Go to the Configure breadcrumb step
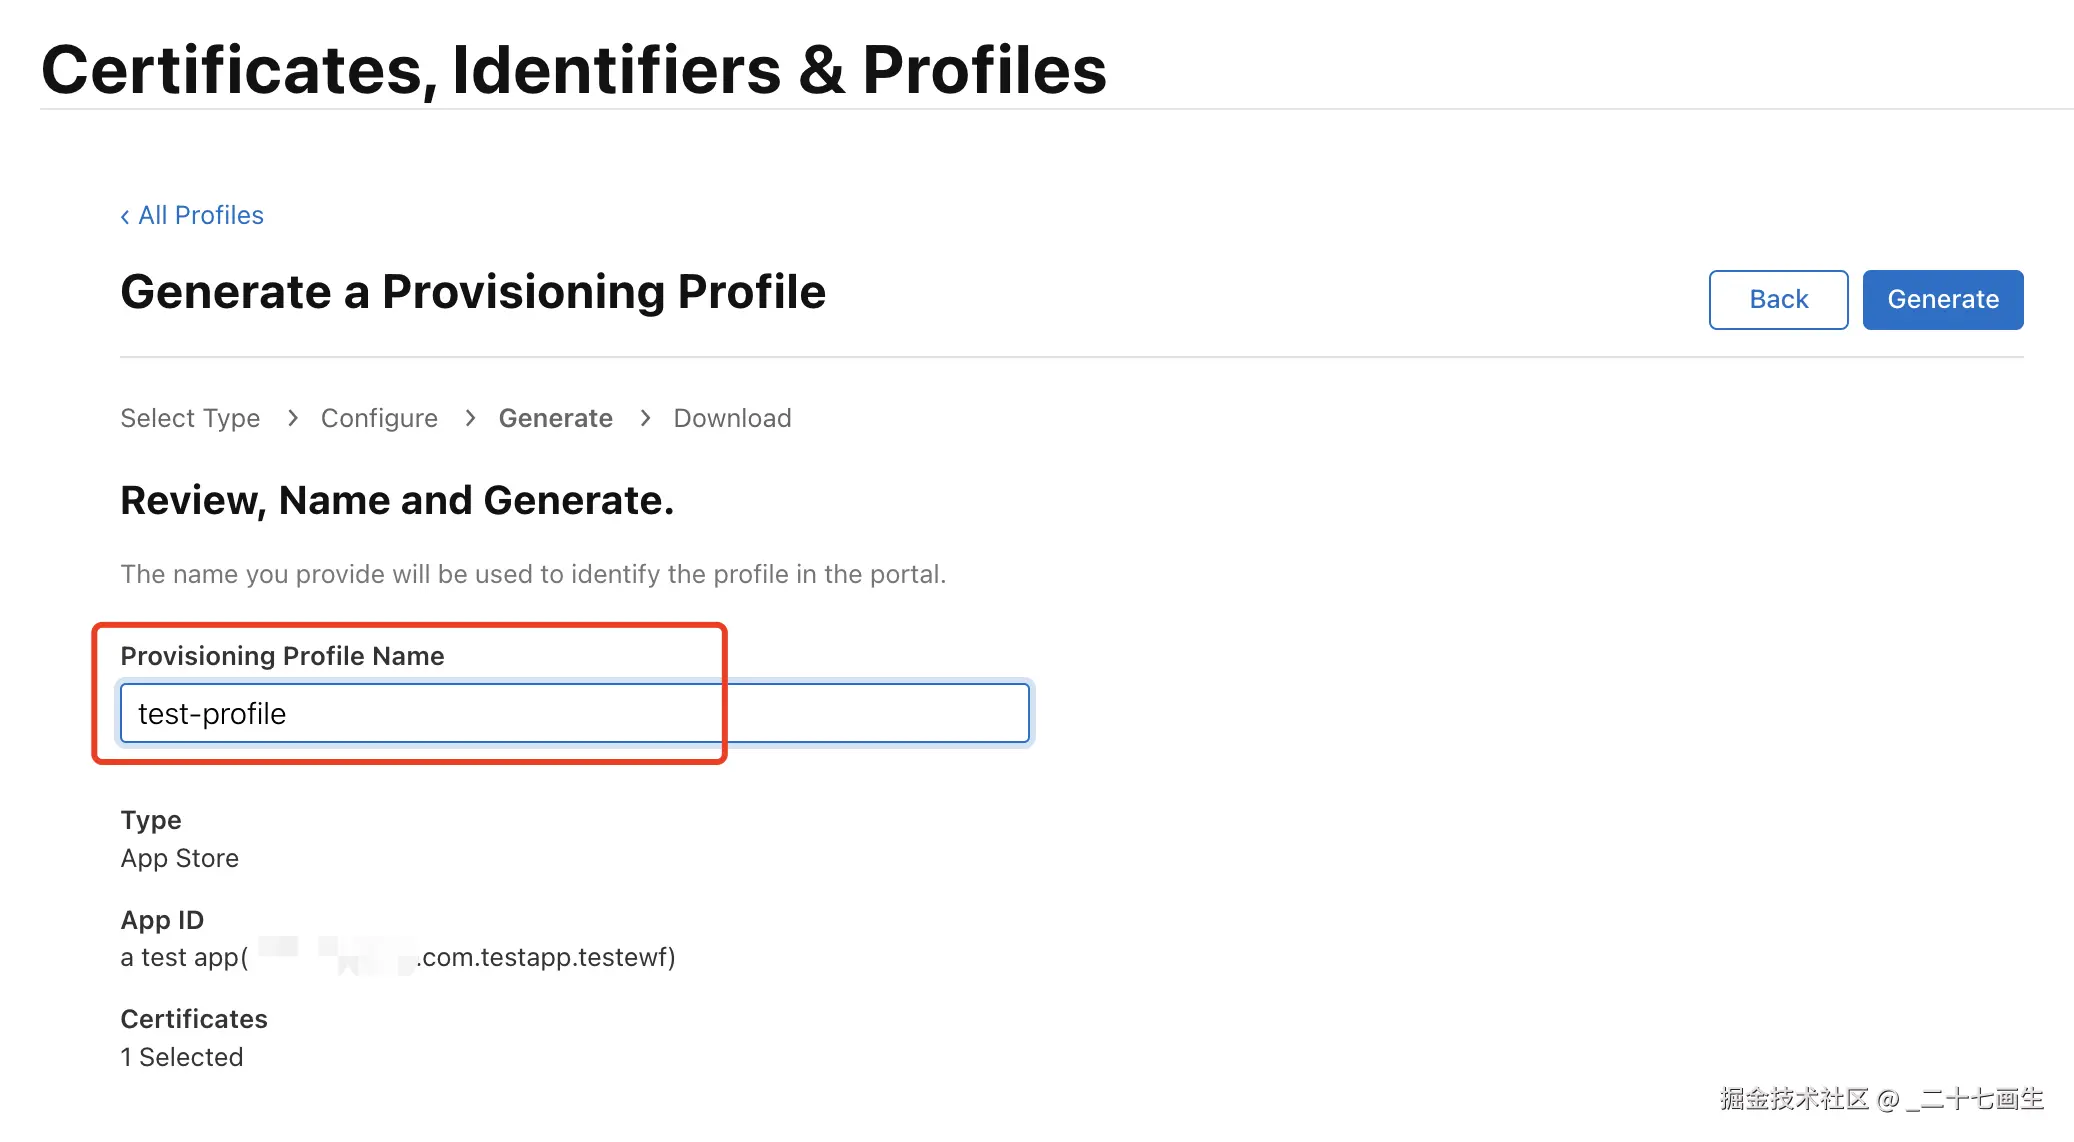This screenshot has height=1142, width=2074. pos(379,418)
